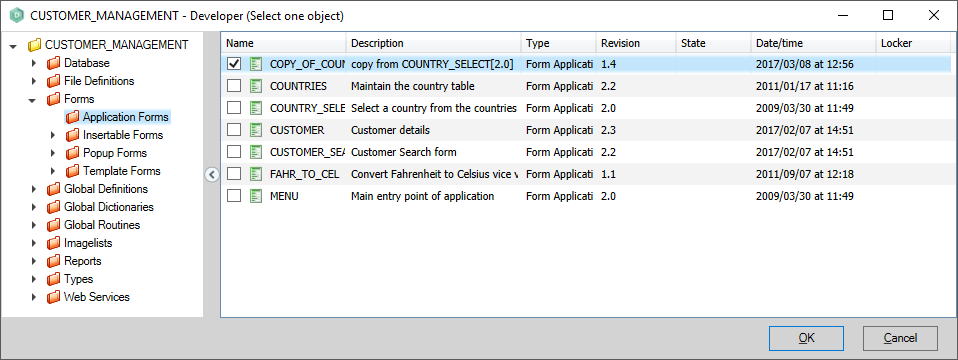Sort the list by the Revision column header
The image size is (958, 360).
[636, 43]
